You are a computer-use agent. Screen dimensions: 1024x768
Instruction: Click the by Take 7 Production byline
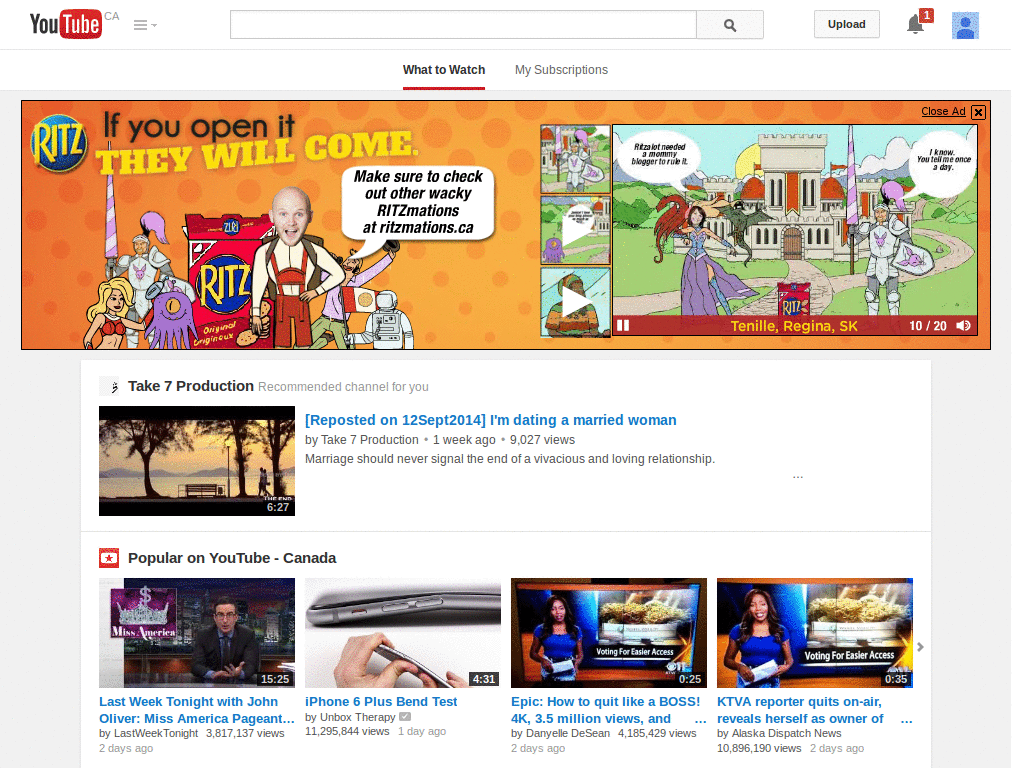362,440
